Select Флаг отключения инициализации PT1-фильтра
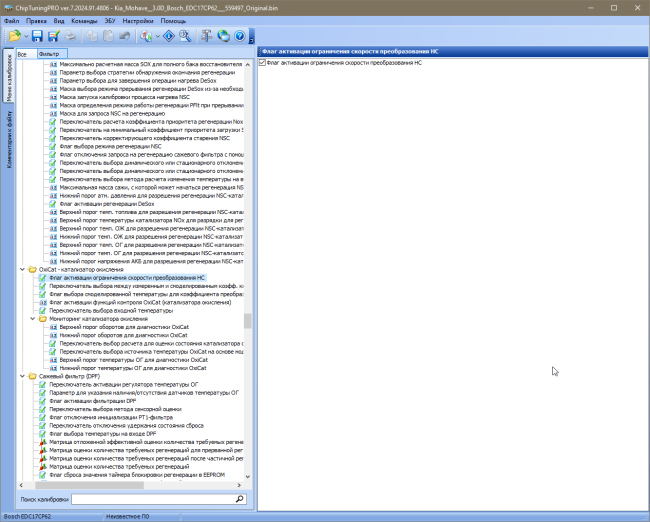Viewport: 650px width, 522px height. (111, 418)
